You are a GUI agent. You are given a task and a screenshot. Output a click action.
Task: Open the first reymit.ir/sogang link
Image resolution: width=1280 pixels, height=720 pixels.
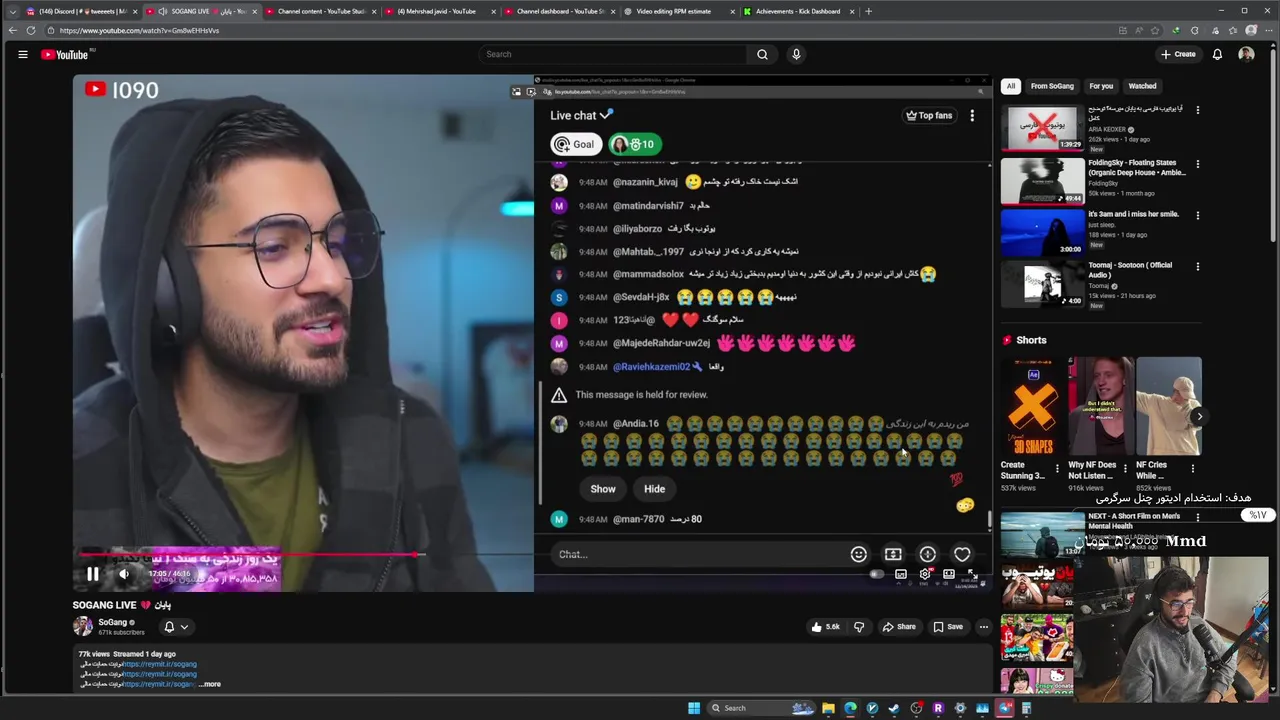159,664
